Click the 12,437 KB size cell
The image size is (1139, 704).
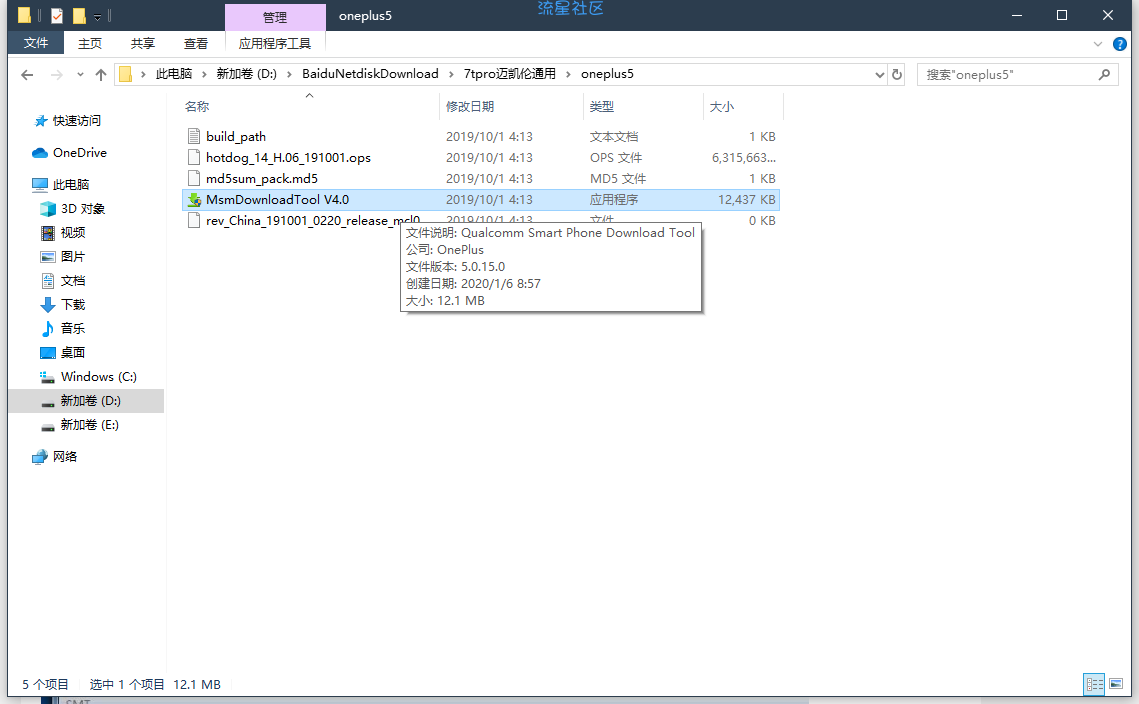(747, 200)
